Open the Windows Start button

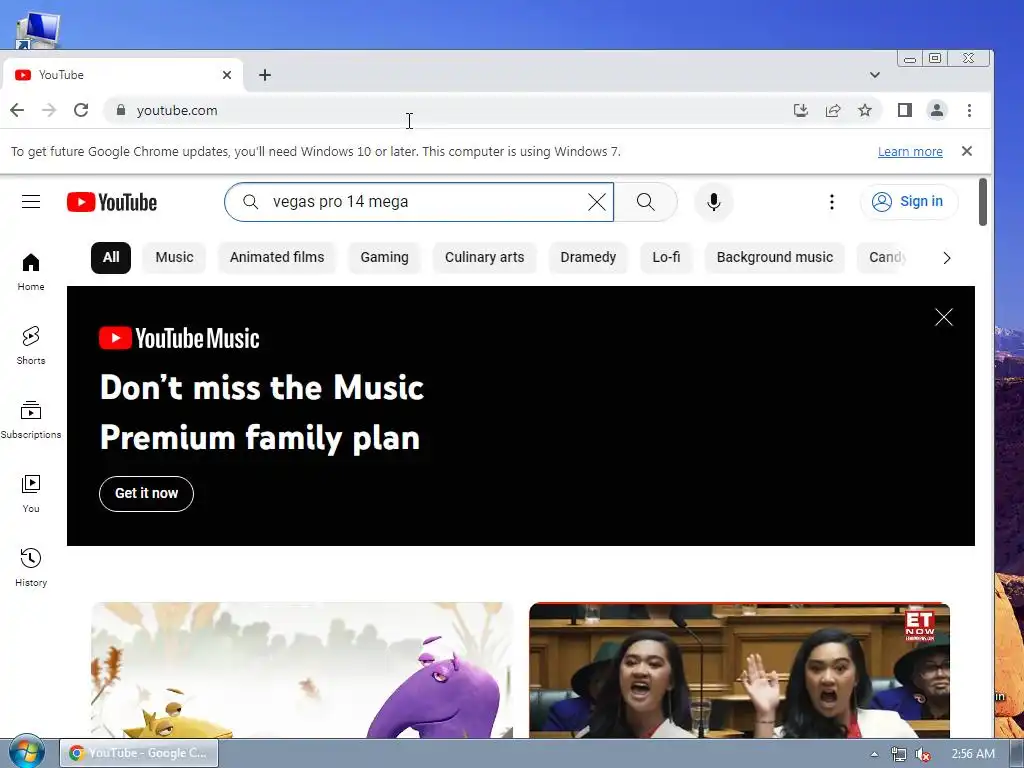26,753
